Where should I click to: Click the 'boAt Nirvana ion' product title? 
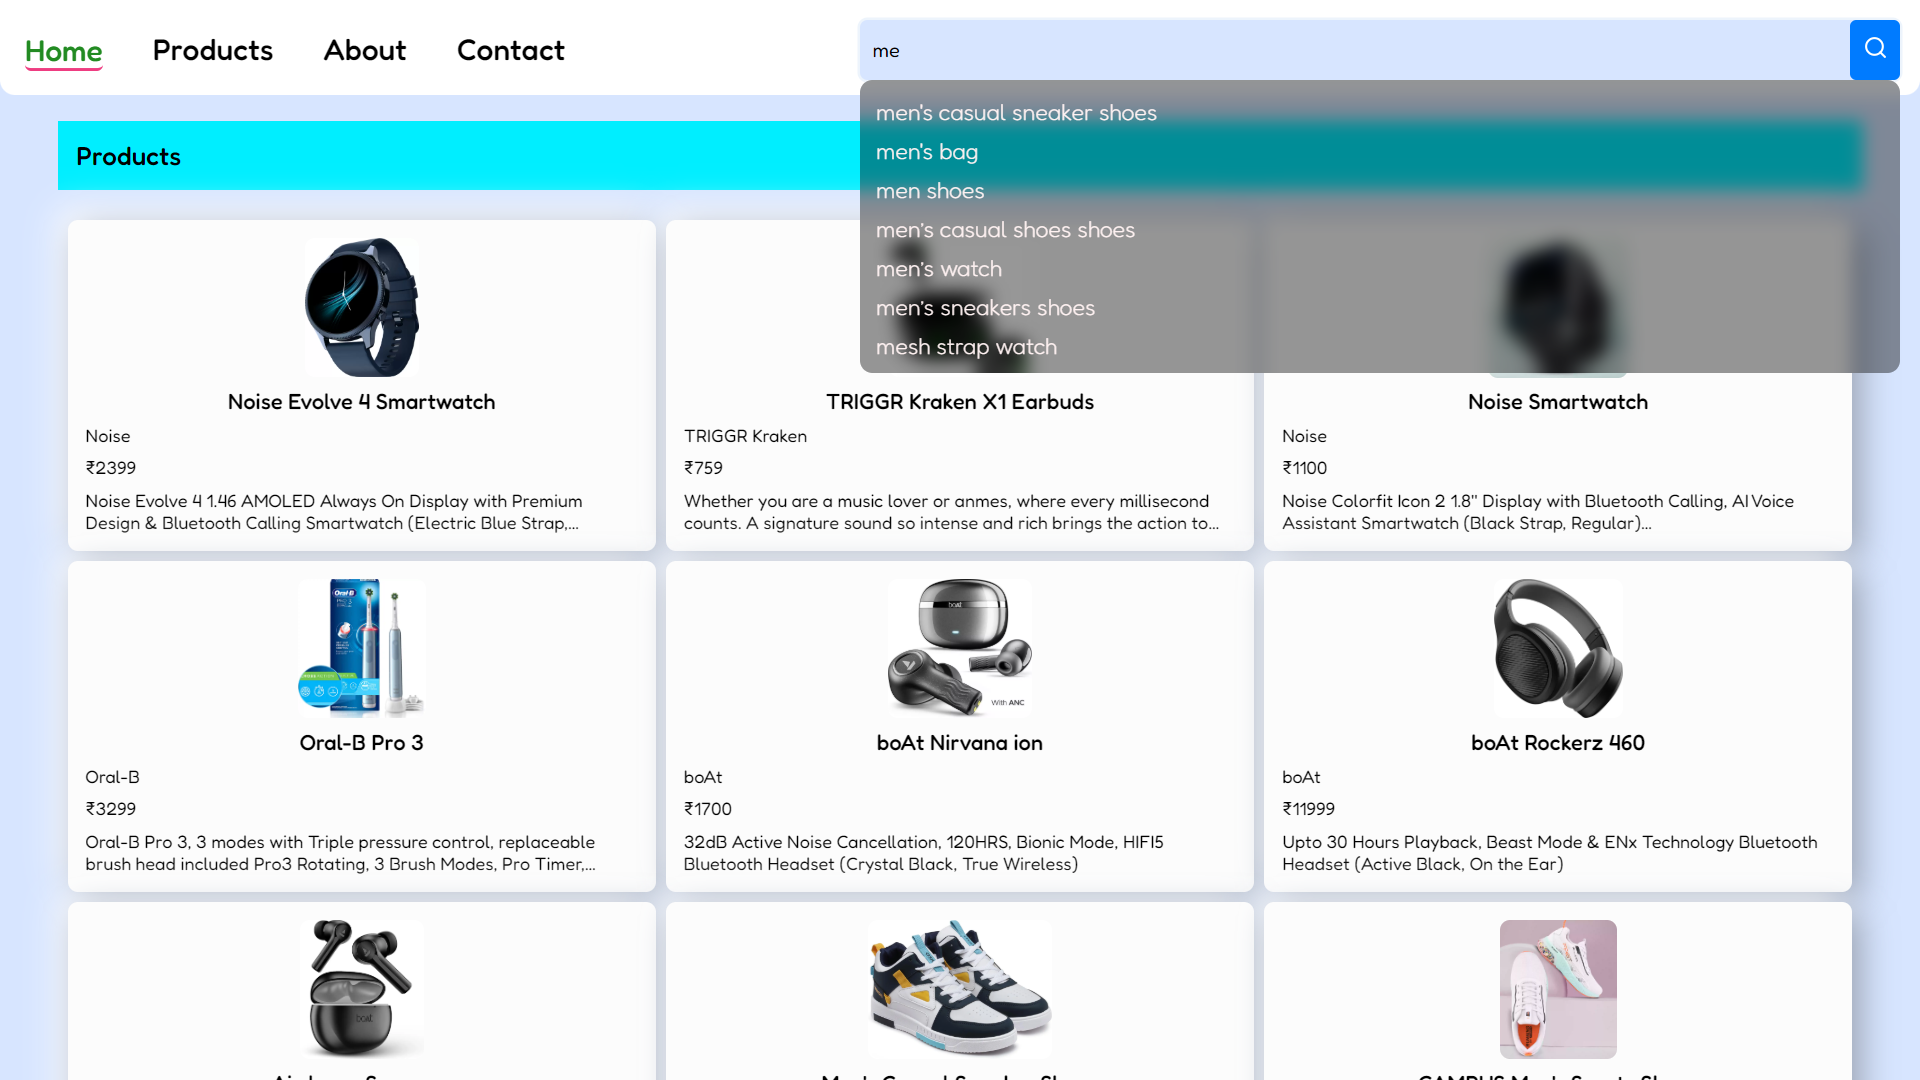tap(960, 743)
